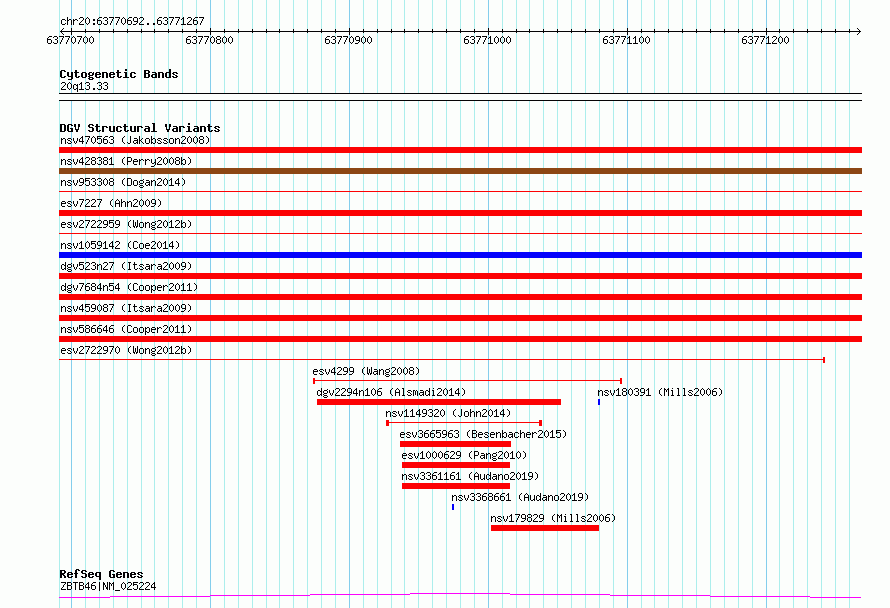Open nsv1149320 (John2014) label

(x=448, y=413)
